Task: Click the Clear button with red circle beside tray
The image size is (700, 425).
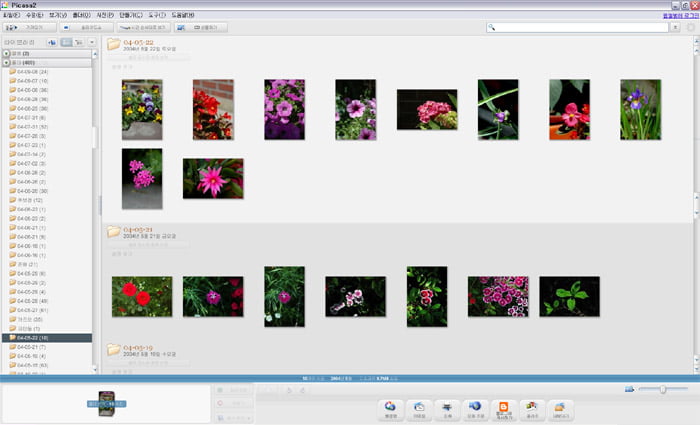Action: [x=233, y=403]
